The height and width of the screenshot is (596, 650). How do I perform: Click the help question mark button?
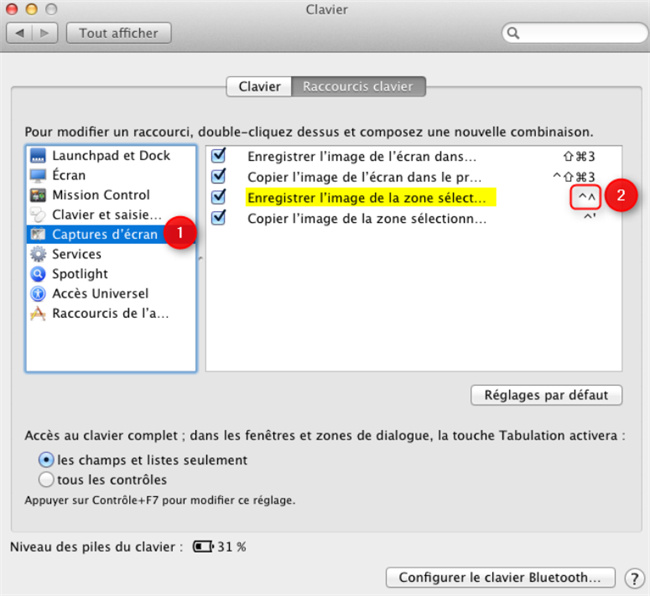click(x=634, y=578)
